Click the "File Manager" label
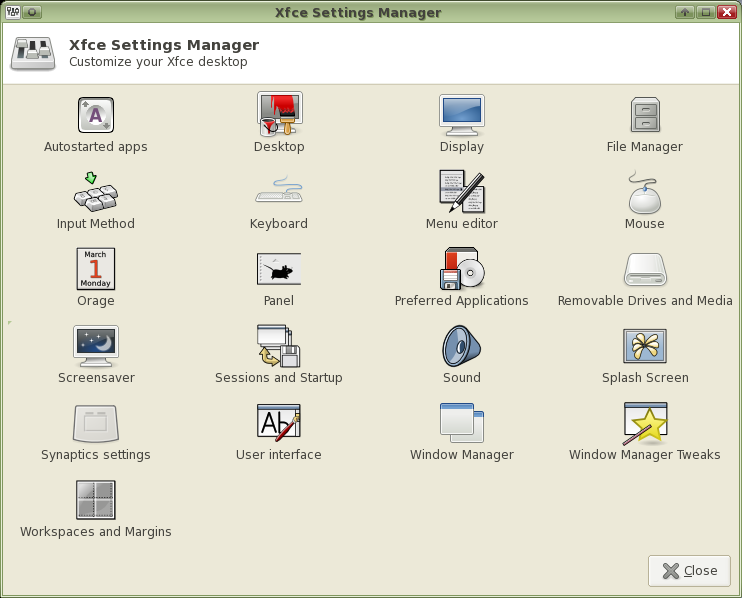This screenshot has height=598, width=742. [645, 147]
